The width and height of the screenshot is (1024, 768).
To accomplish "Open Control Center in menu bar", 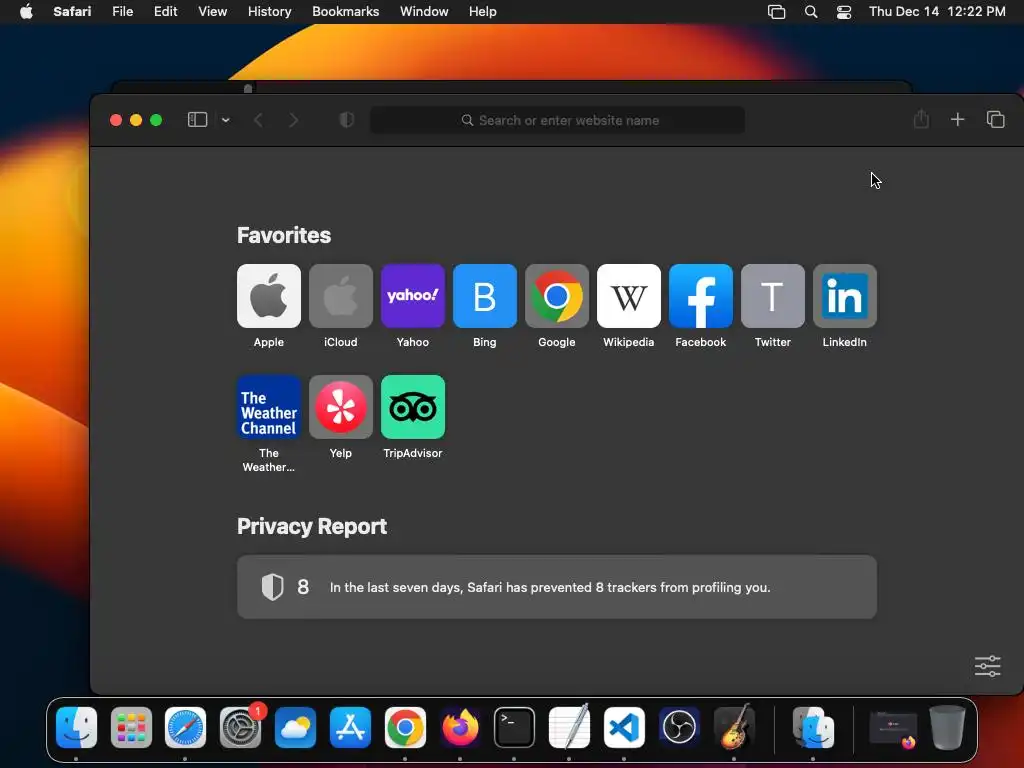I will pyautogui.click(x=844, y=11).
